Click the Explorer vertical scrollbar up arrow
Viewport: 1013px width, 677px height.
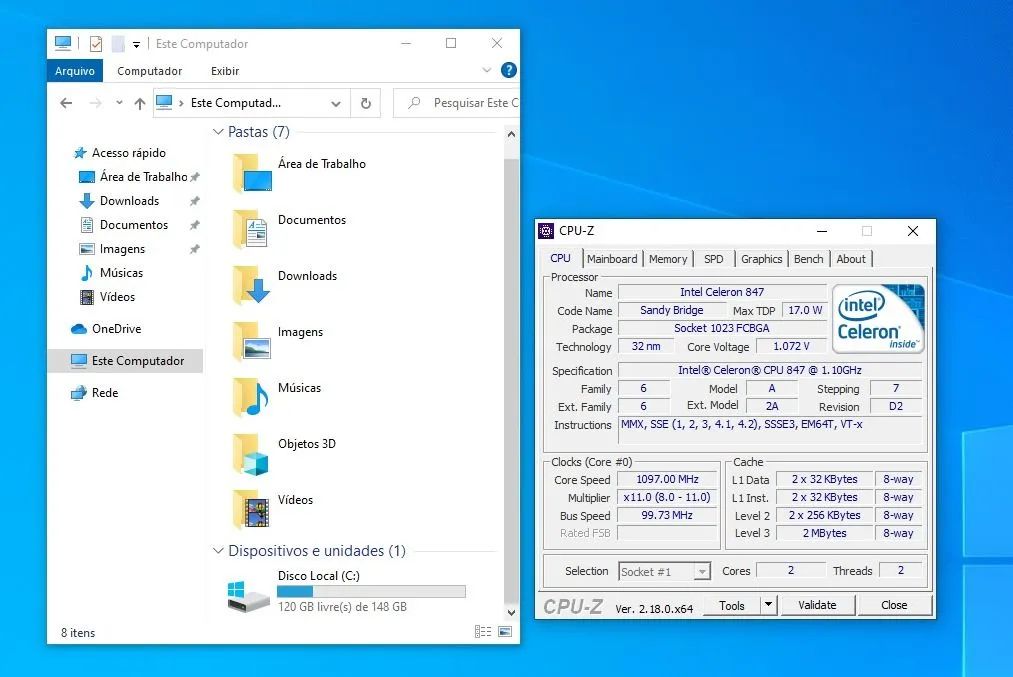pos(511,134)
